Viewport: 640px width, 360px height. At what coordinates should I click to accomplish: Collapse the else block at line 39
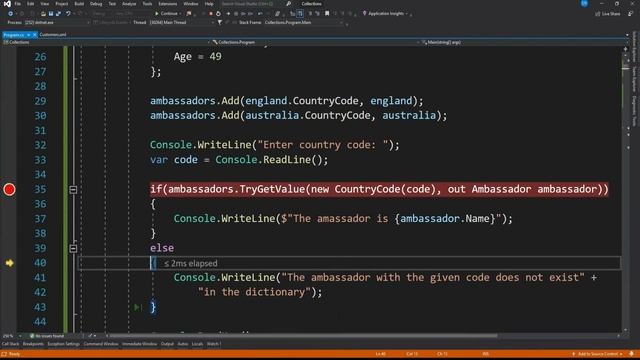pyautogui.click(x=73, y=248)
